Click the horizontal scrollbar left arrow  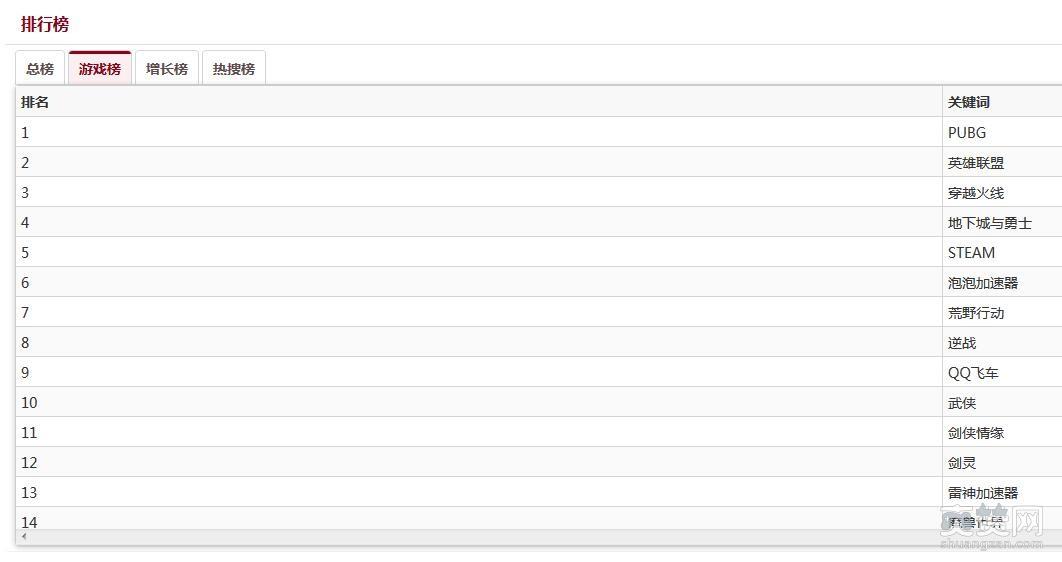[25, 537]
